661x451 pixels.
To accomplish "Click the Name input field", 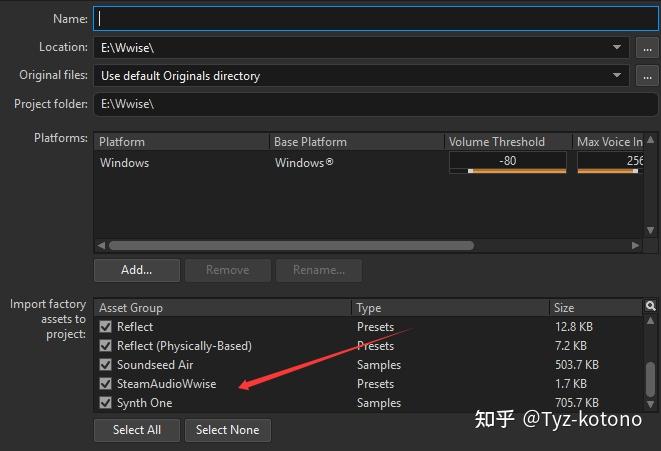I will [x=375, y=19].
